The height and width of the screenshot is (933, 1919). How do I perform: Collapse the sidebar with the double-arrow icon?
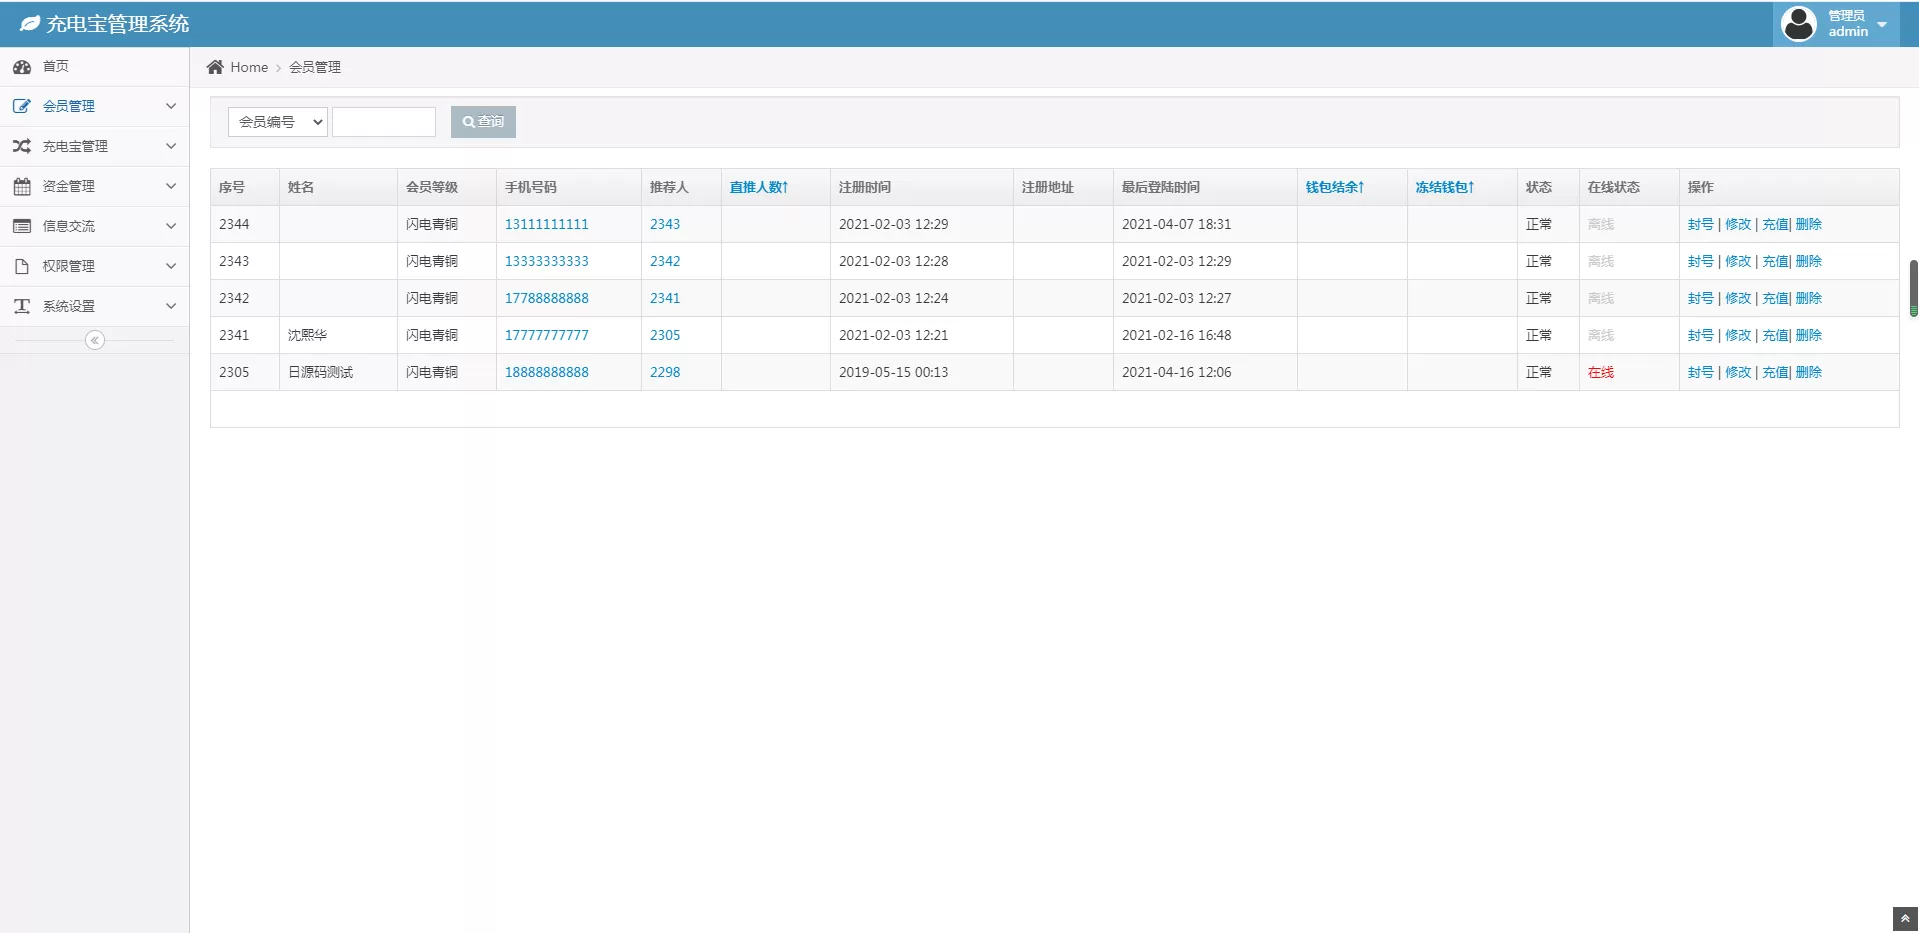tap(95, 340)
